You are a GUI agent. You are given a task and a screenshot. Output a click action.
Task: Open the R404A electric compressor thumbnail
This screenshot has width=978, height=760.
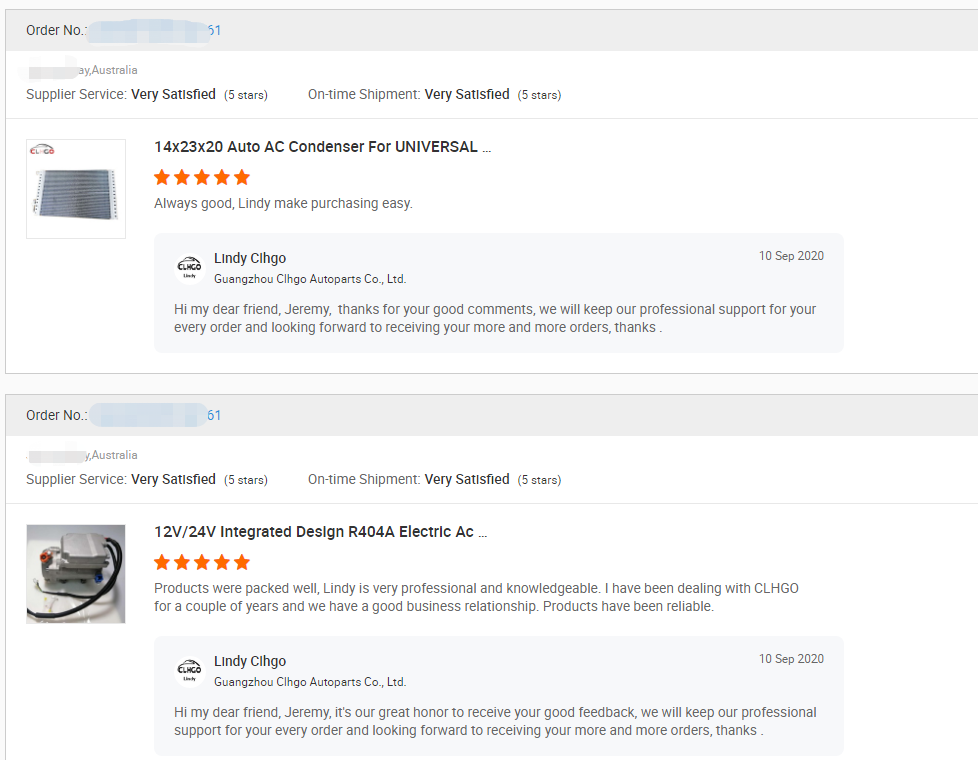tap(76, 574)
